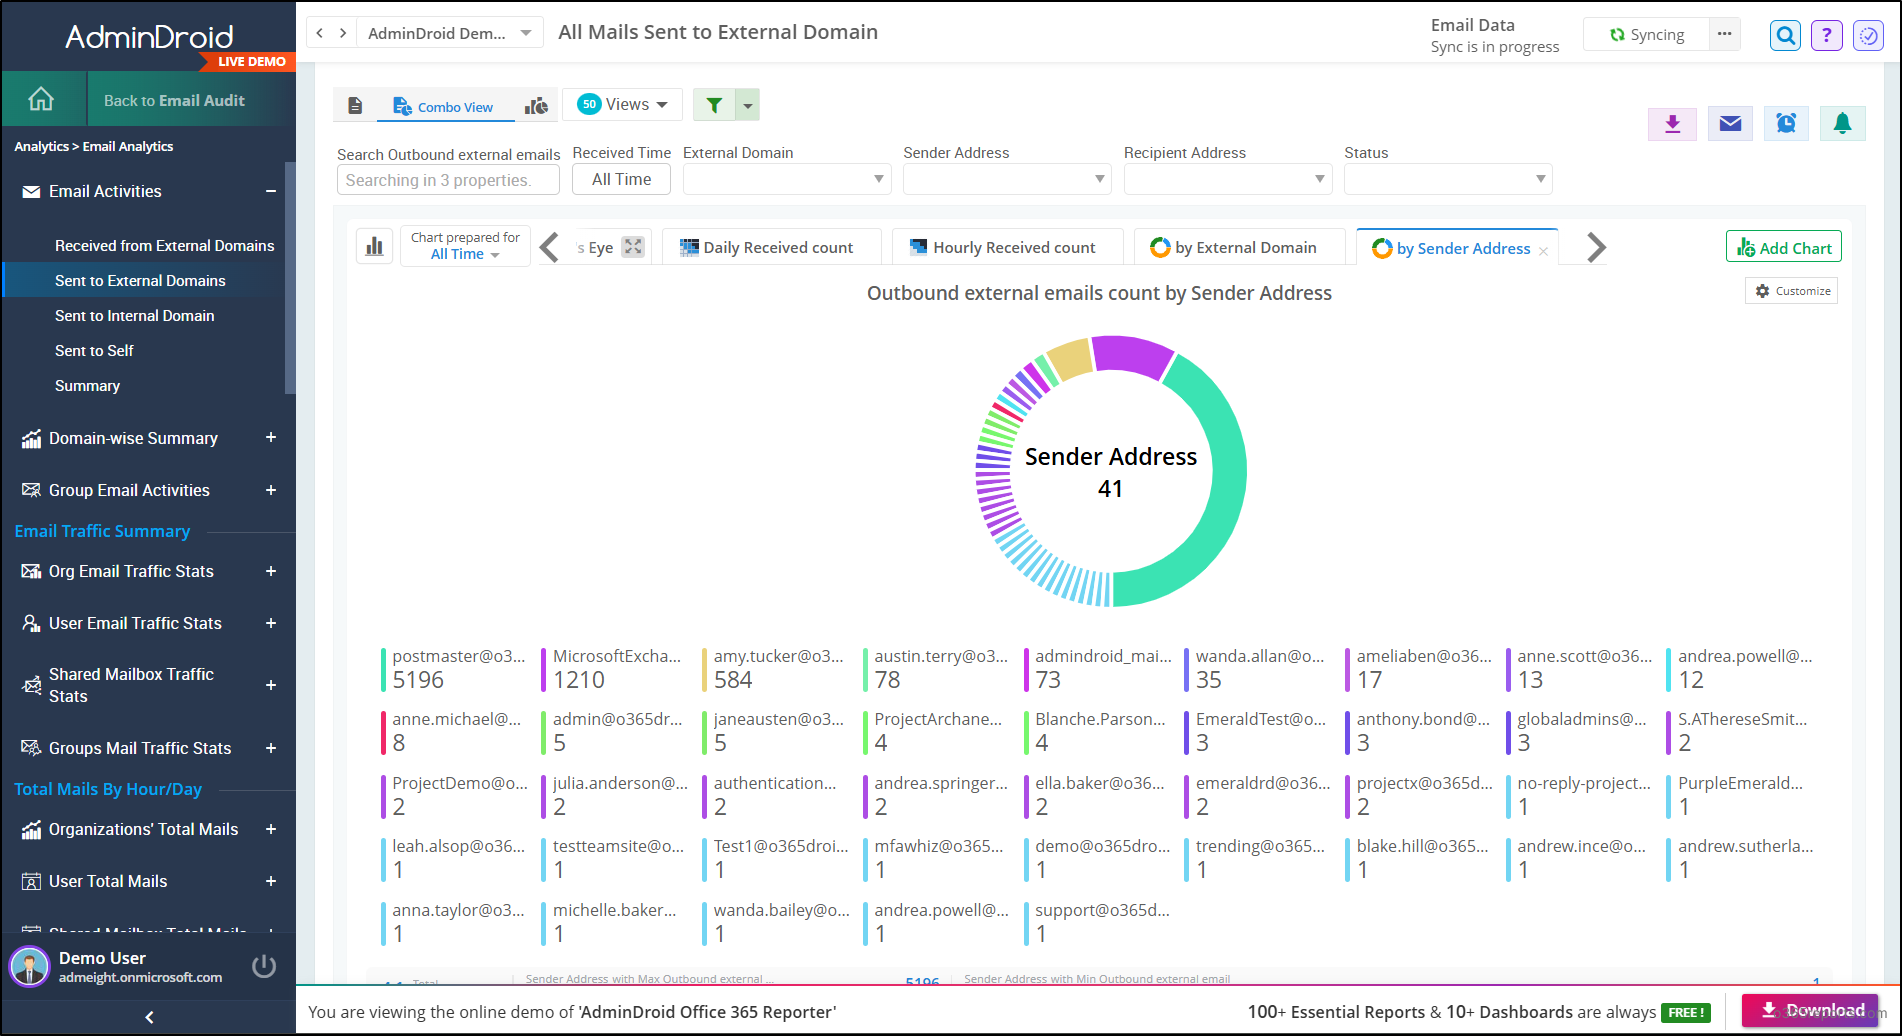This screenshot has height=1036, width=1902.
Task: Switch to chart-only view icon
Action: pos(536,106)
